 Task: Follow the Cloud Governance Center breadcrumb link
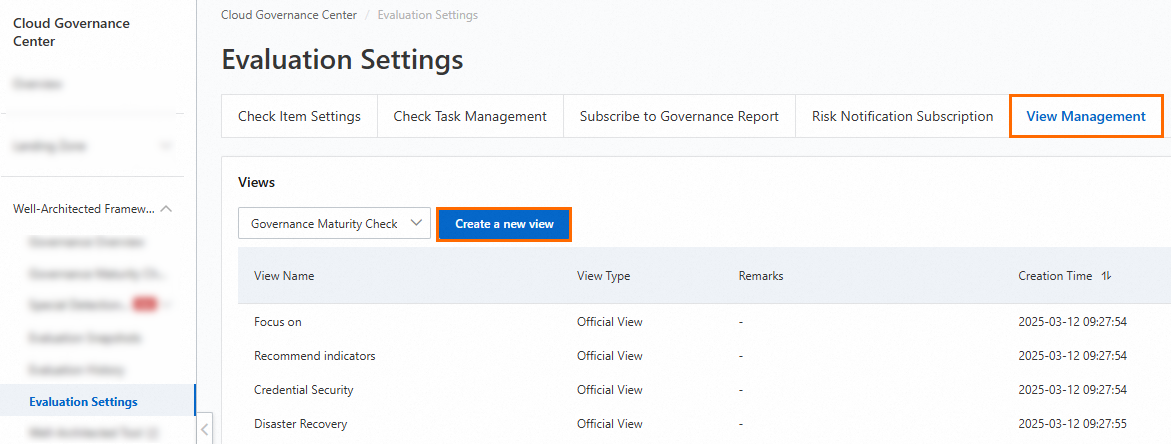point(289,15)
